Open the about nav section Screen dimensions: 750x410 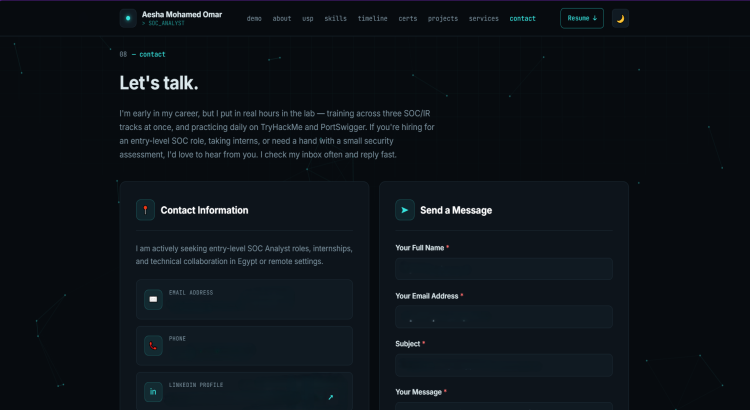pyautogui.click(x=282, y=19)
